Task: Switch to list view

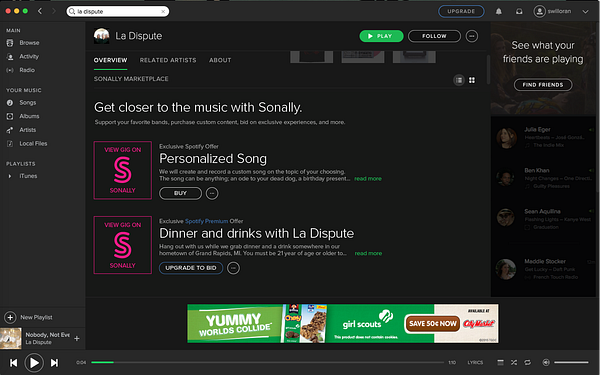Action: coord(459,80)
